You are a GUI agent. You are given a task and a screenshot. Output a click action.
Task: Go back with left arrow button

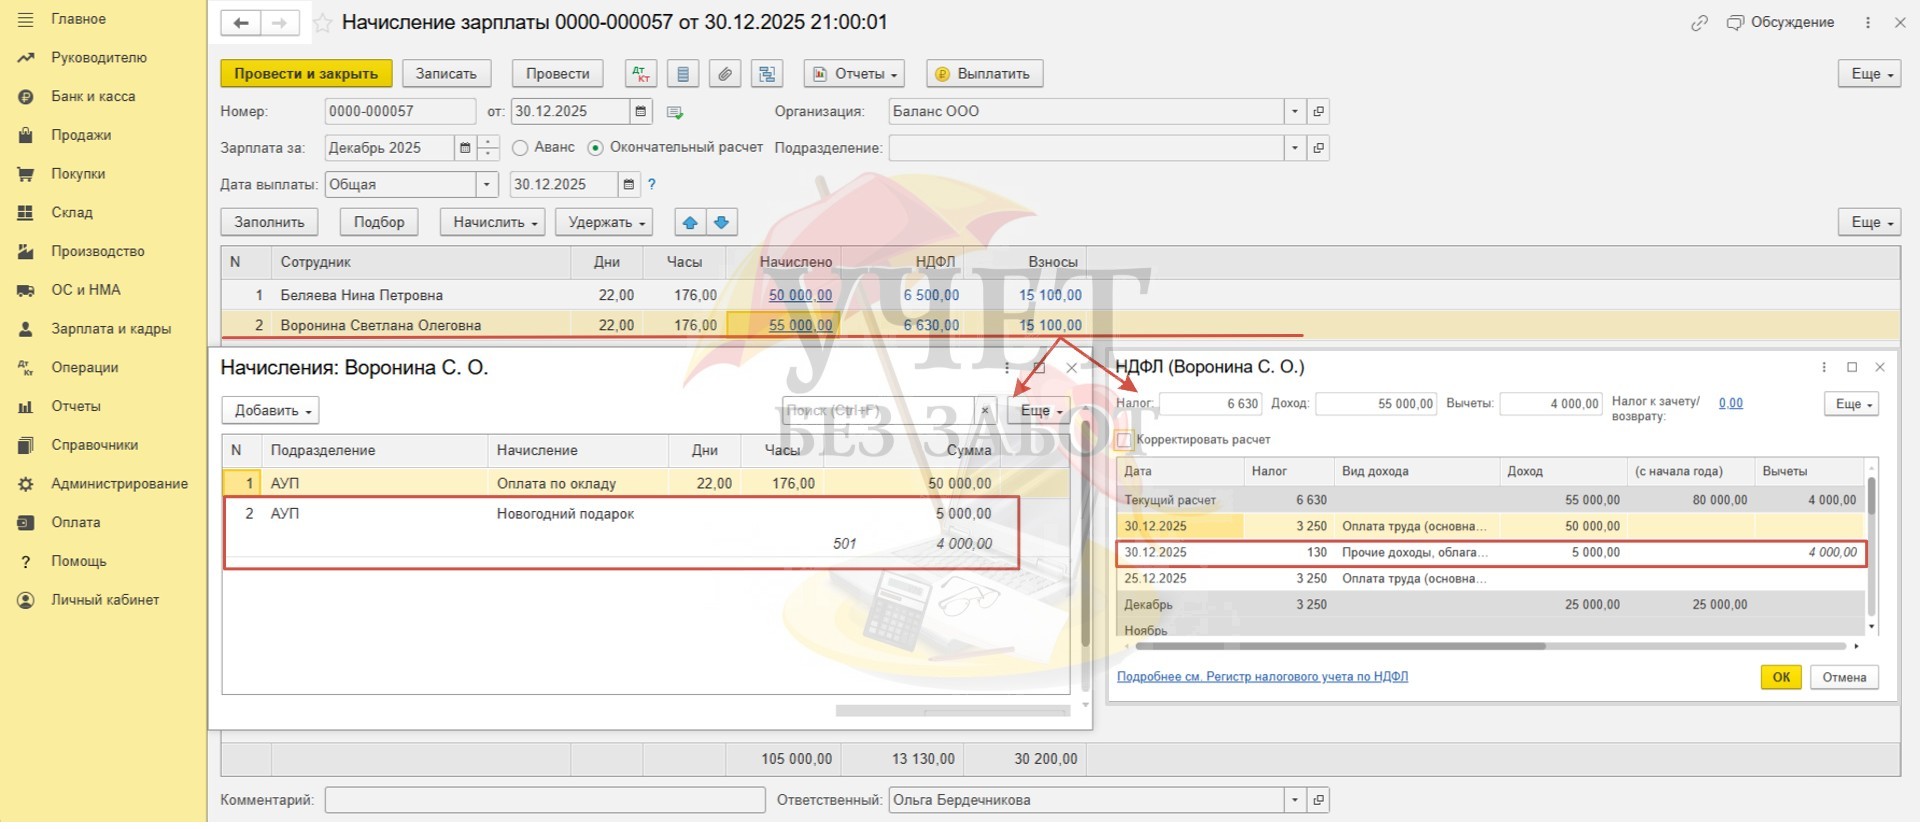[241, 23]
